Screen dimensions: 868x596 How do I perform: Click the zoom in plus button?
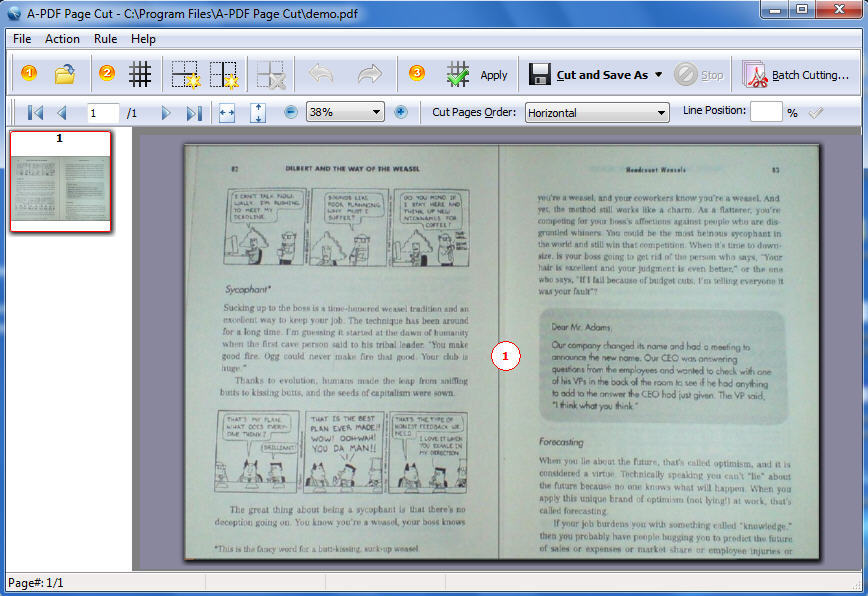pyautogui.click(x=401, y=112)
